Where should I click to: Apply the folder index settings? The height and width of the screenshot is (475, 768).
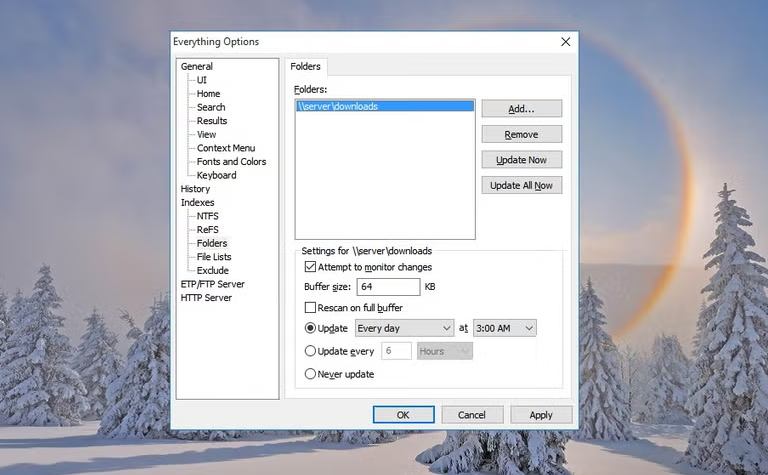pos(541,415)
